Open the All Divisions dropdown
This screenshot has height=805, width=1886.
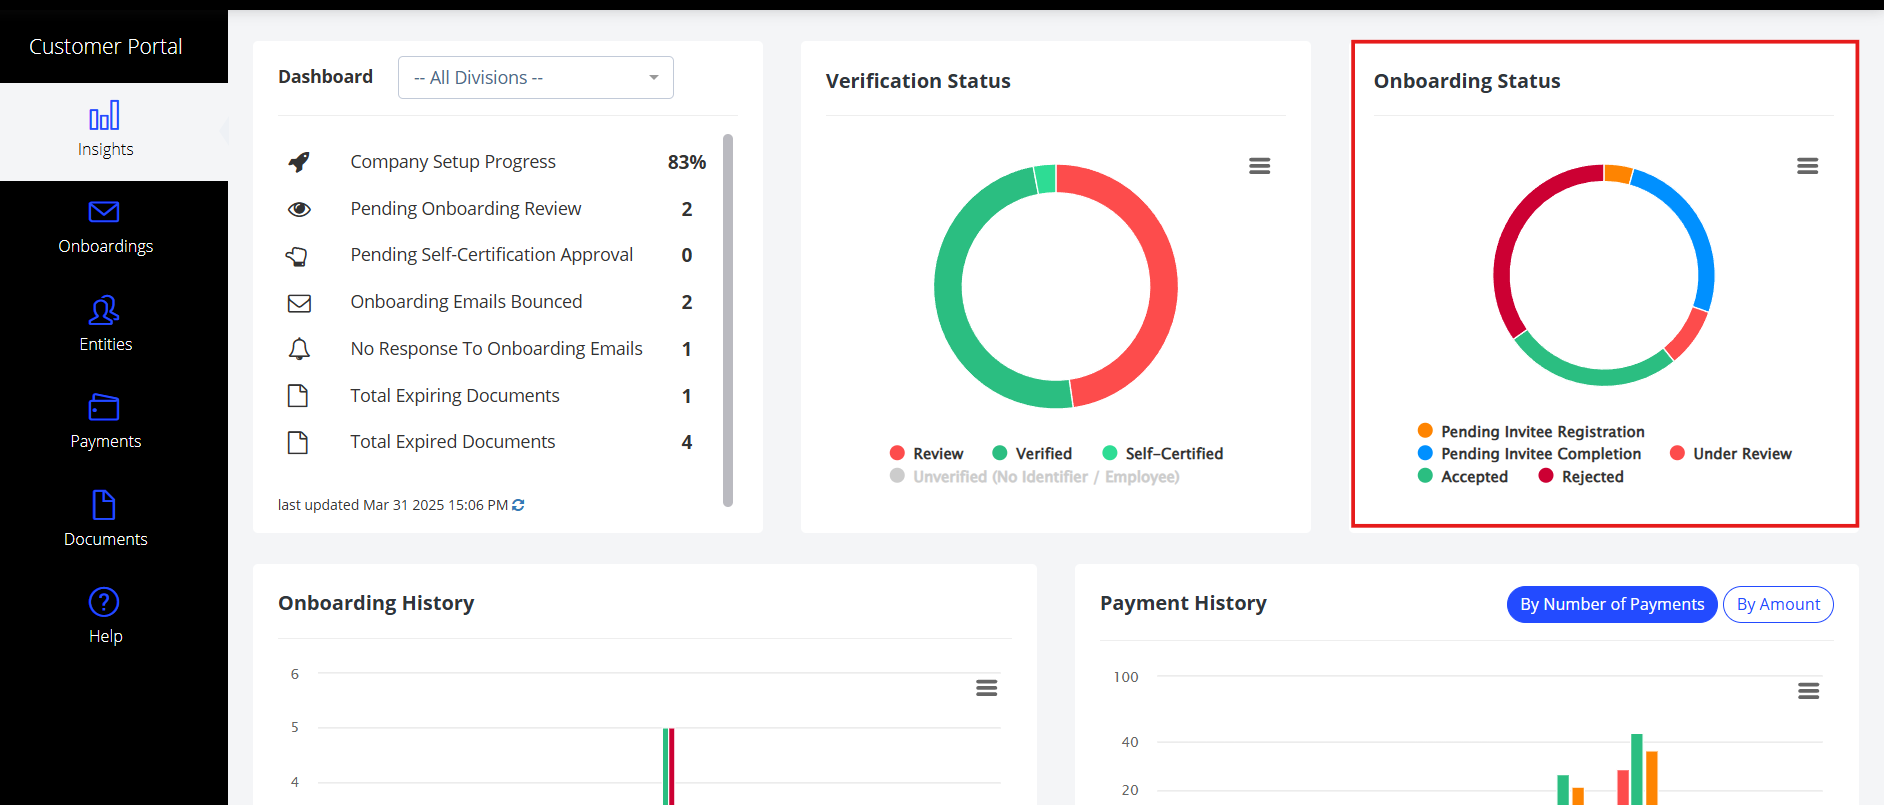tap(536, 78)
